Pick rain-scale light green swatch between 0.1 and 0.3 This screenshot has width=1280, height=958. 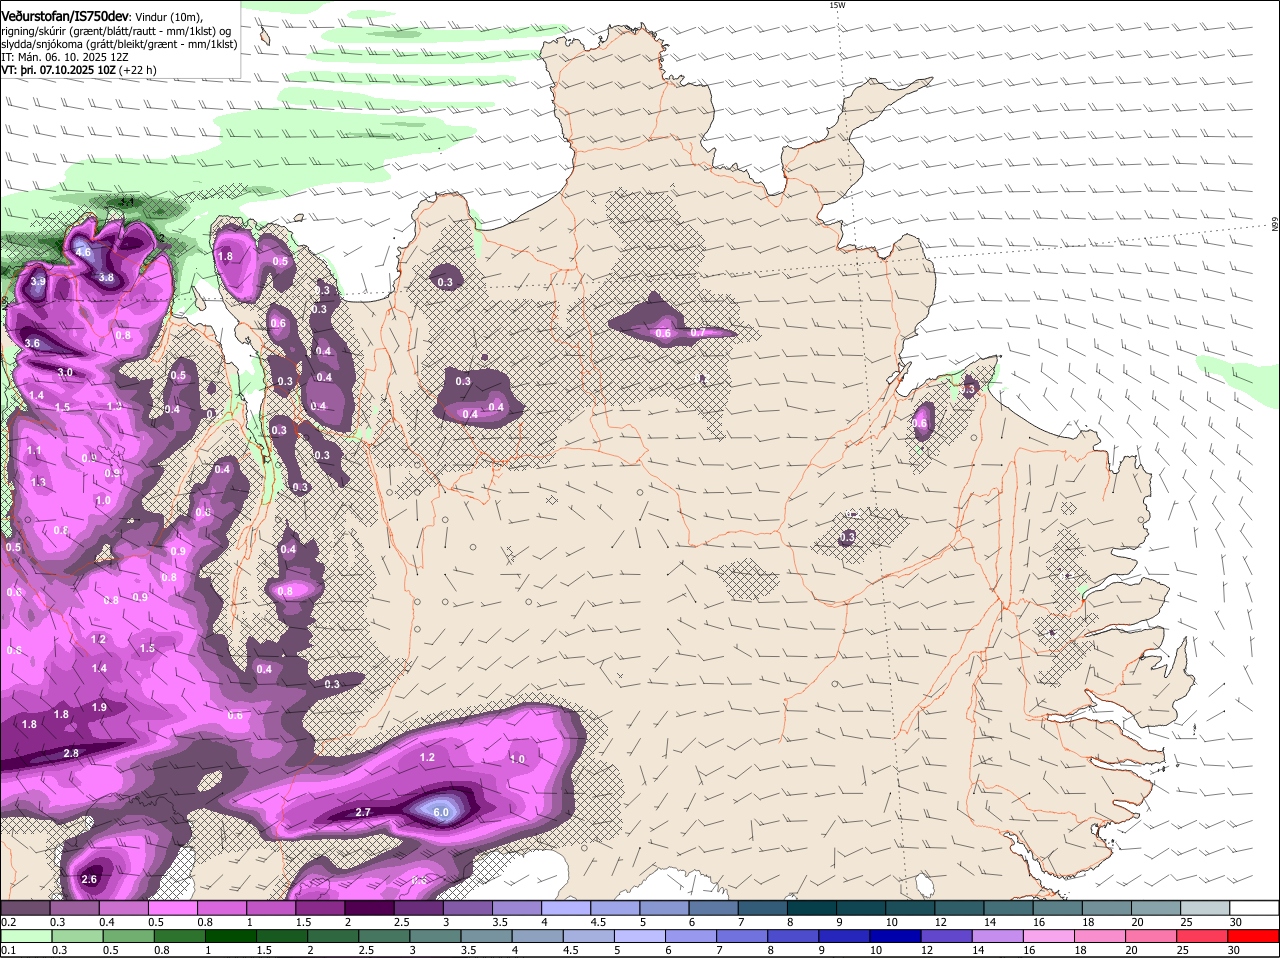click(25, 936)
